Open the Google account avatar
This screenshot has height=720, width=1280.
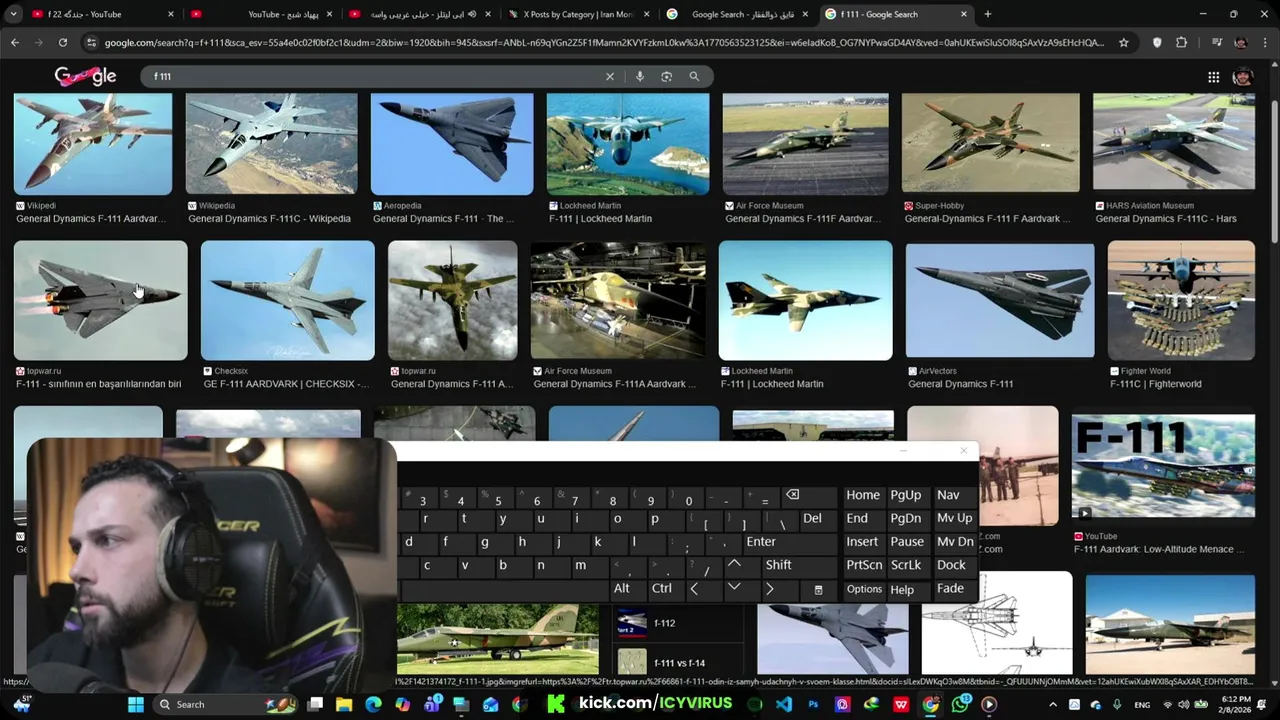pos(1243,77)
